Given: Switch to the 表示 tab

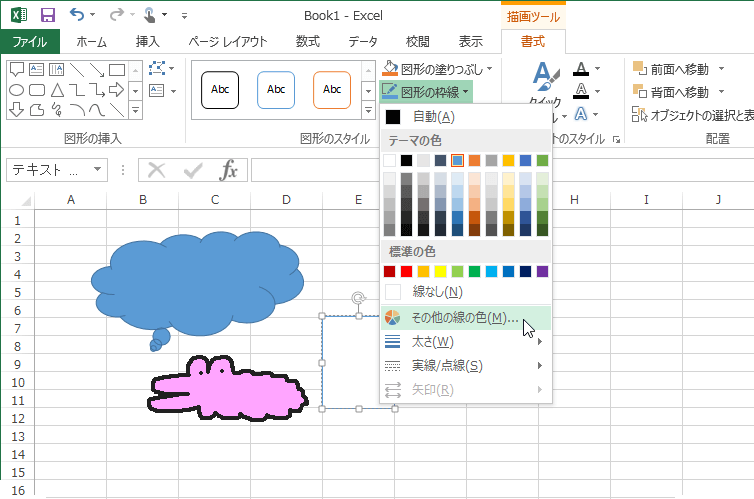Looking at the screenshot, I should [x=470, y=42].
